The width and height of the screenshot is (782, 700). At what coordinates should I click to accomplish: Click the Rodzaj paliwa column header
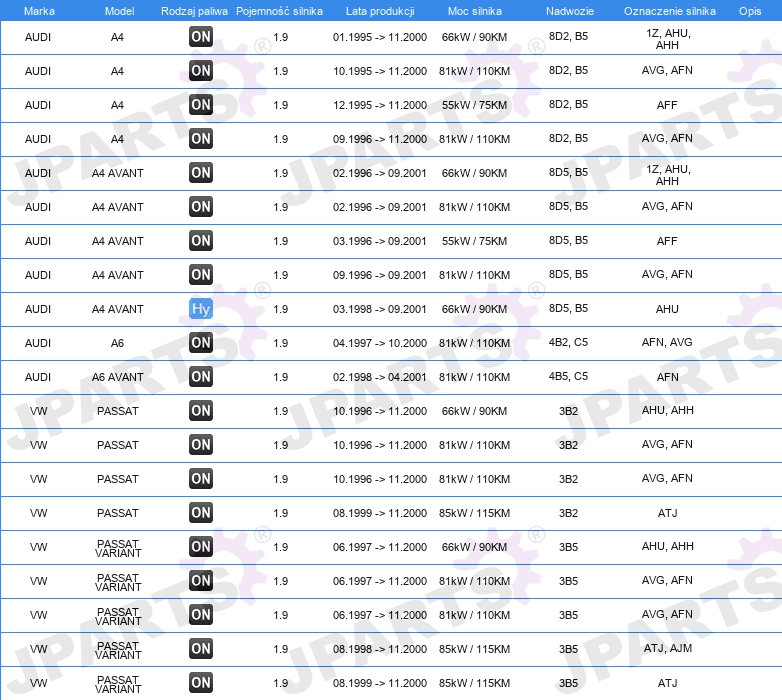coord(195,11)
